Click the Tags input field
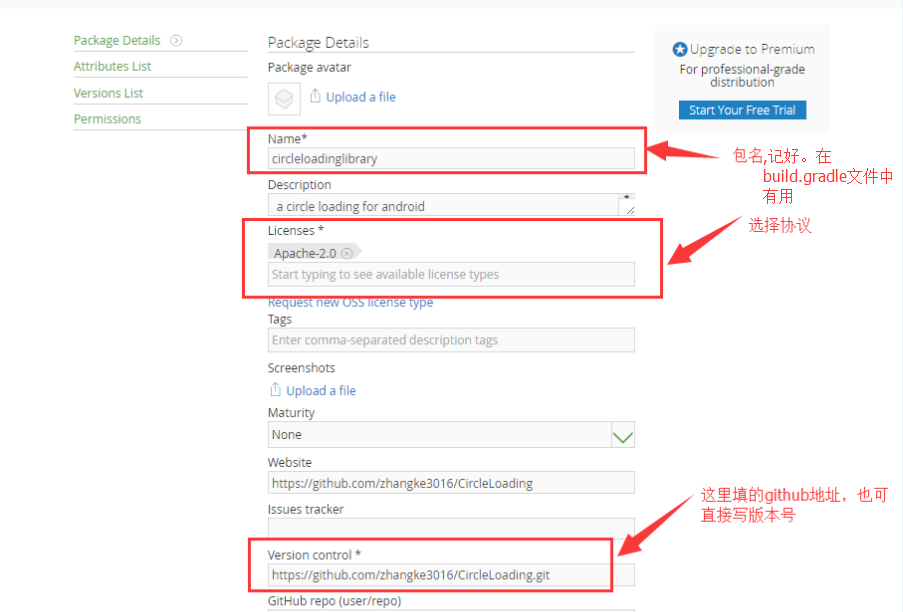 (x=450, y=340)
